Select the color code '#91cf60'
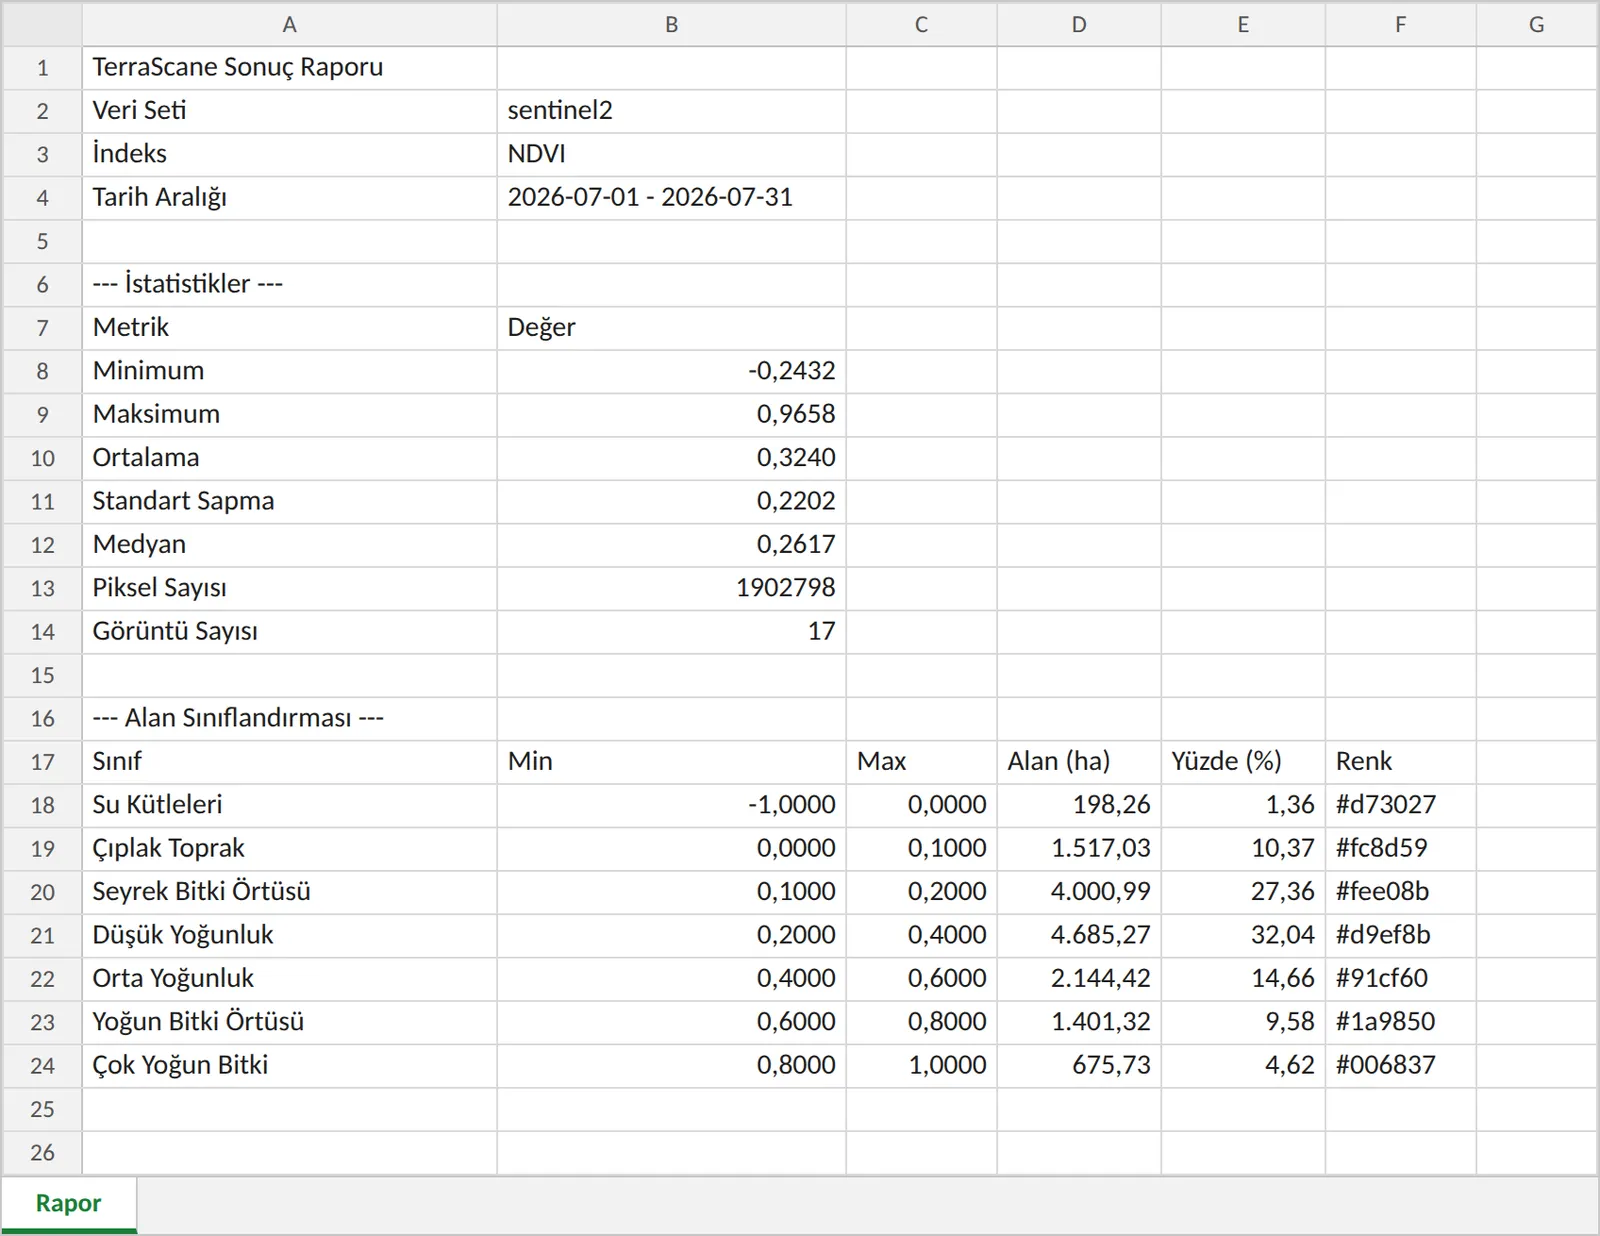This screenshot has width=1600, height=1236. click(1400, 980)
